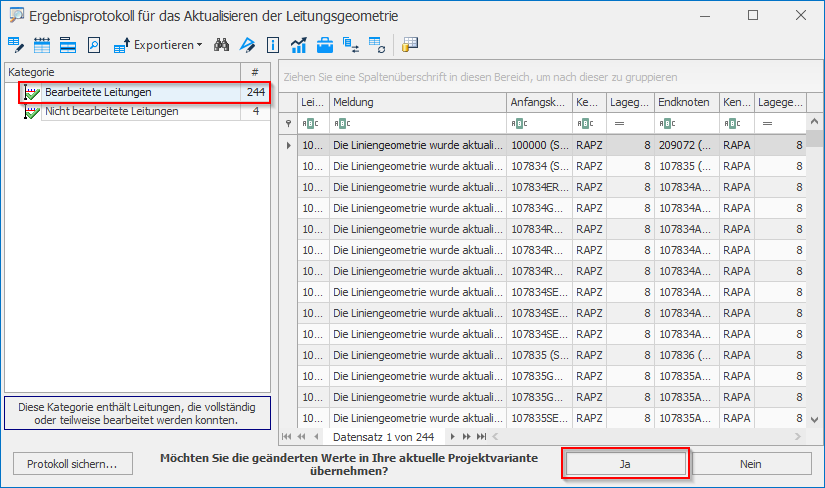Click the binoculars search icon
This screenshot has height=488, width=825.
click(x=222, y=45)
